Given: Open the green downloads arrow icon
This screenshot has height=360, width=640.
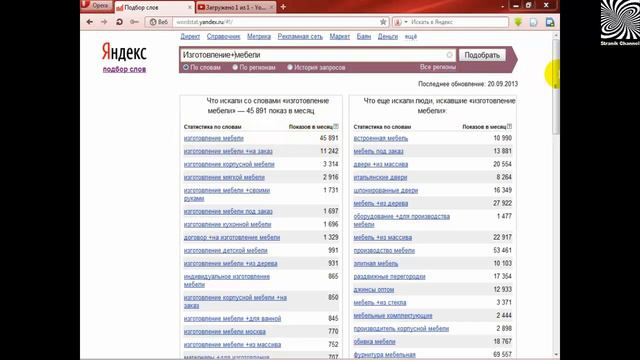Looking at the screenshot, I should 518,22.
